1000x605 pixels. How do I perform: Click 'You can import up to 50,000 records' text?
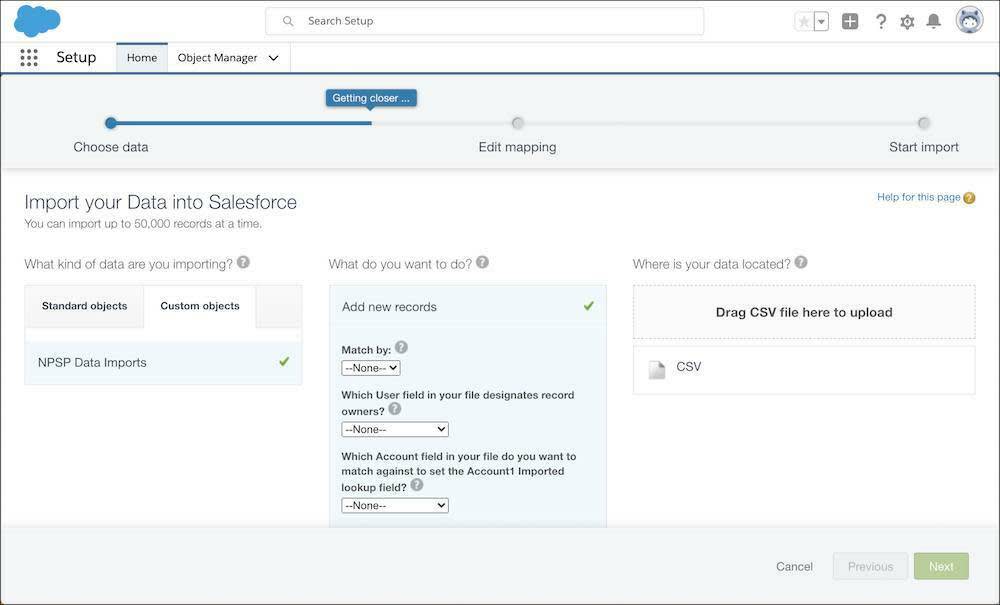[143, 224]
